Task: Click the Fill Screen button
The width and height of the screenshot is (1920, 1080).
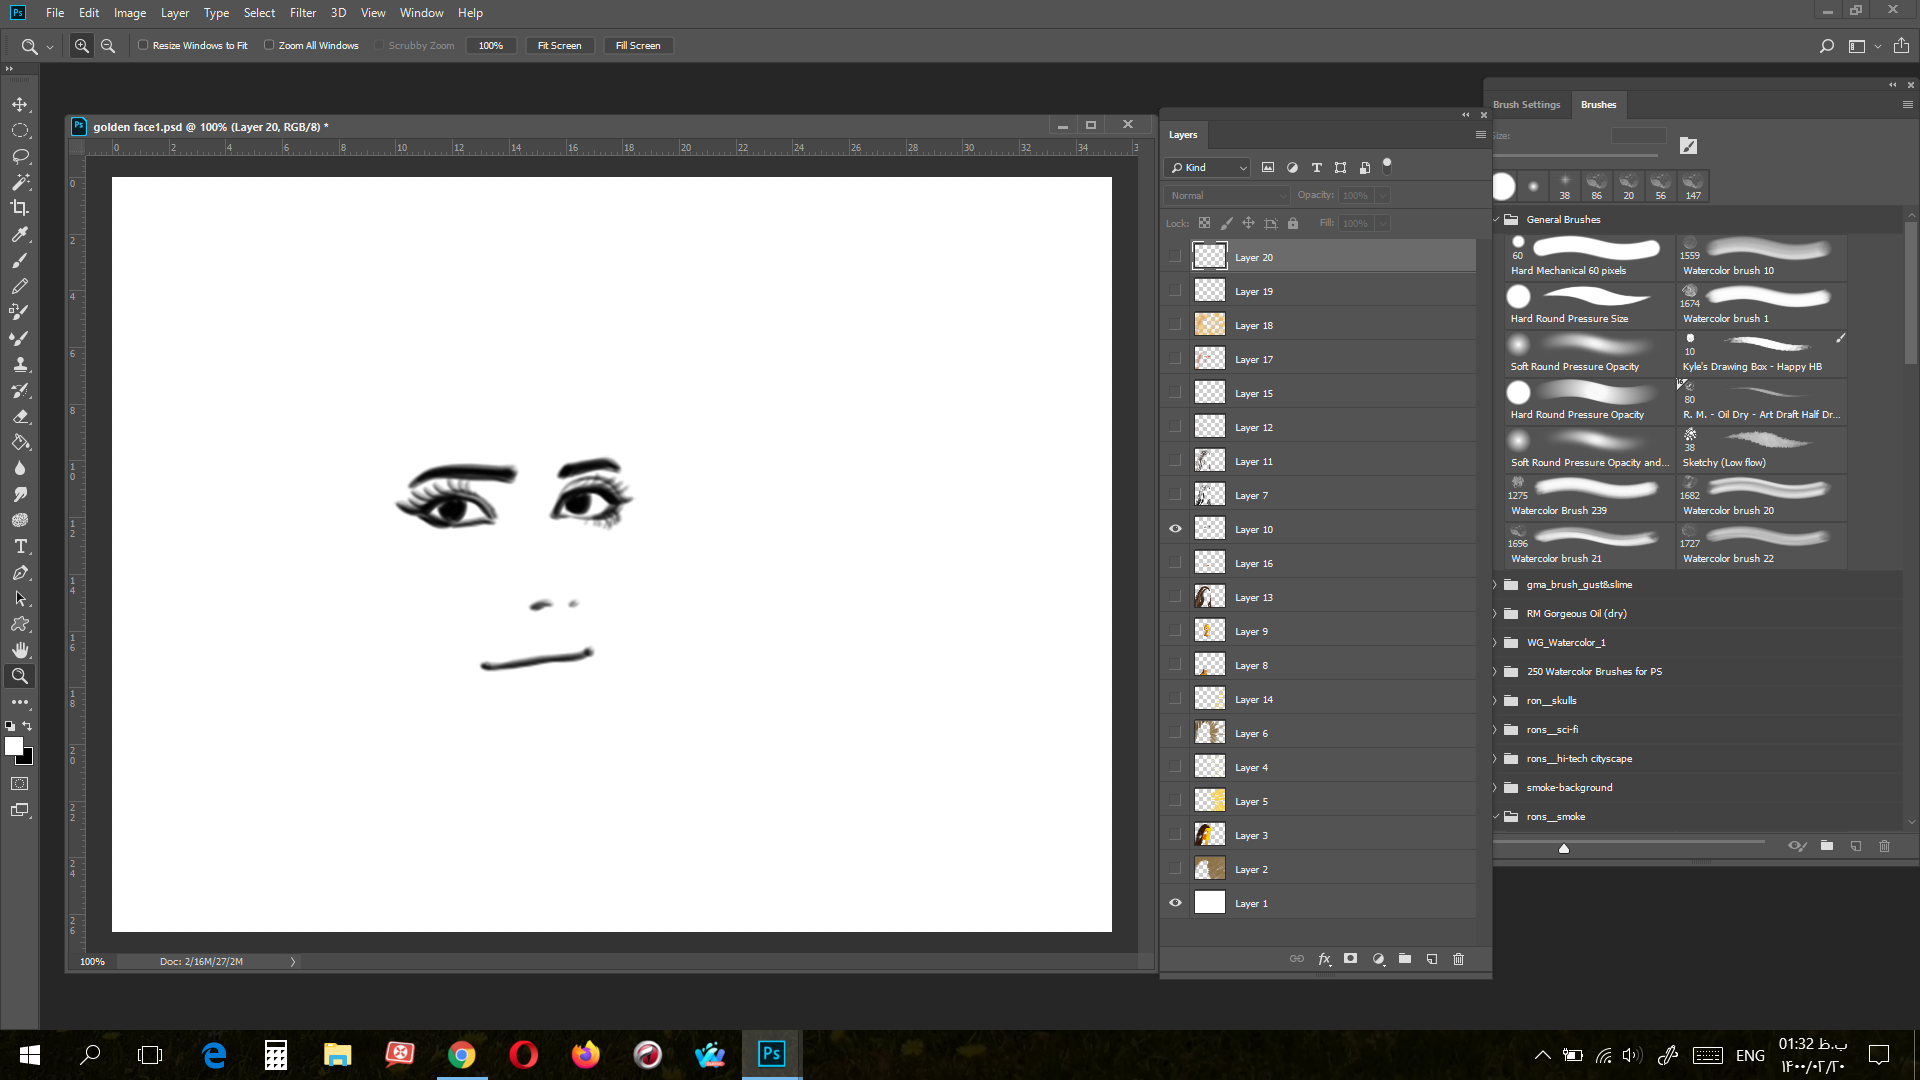Action: (x=638, y=46)
